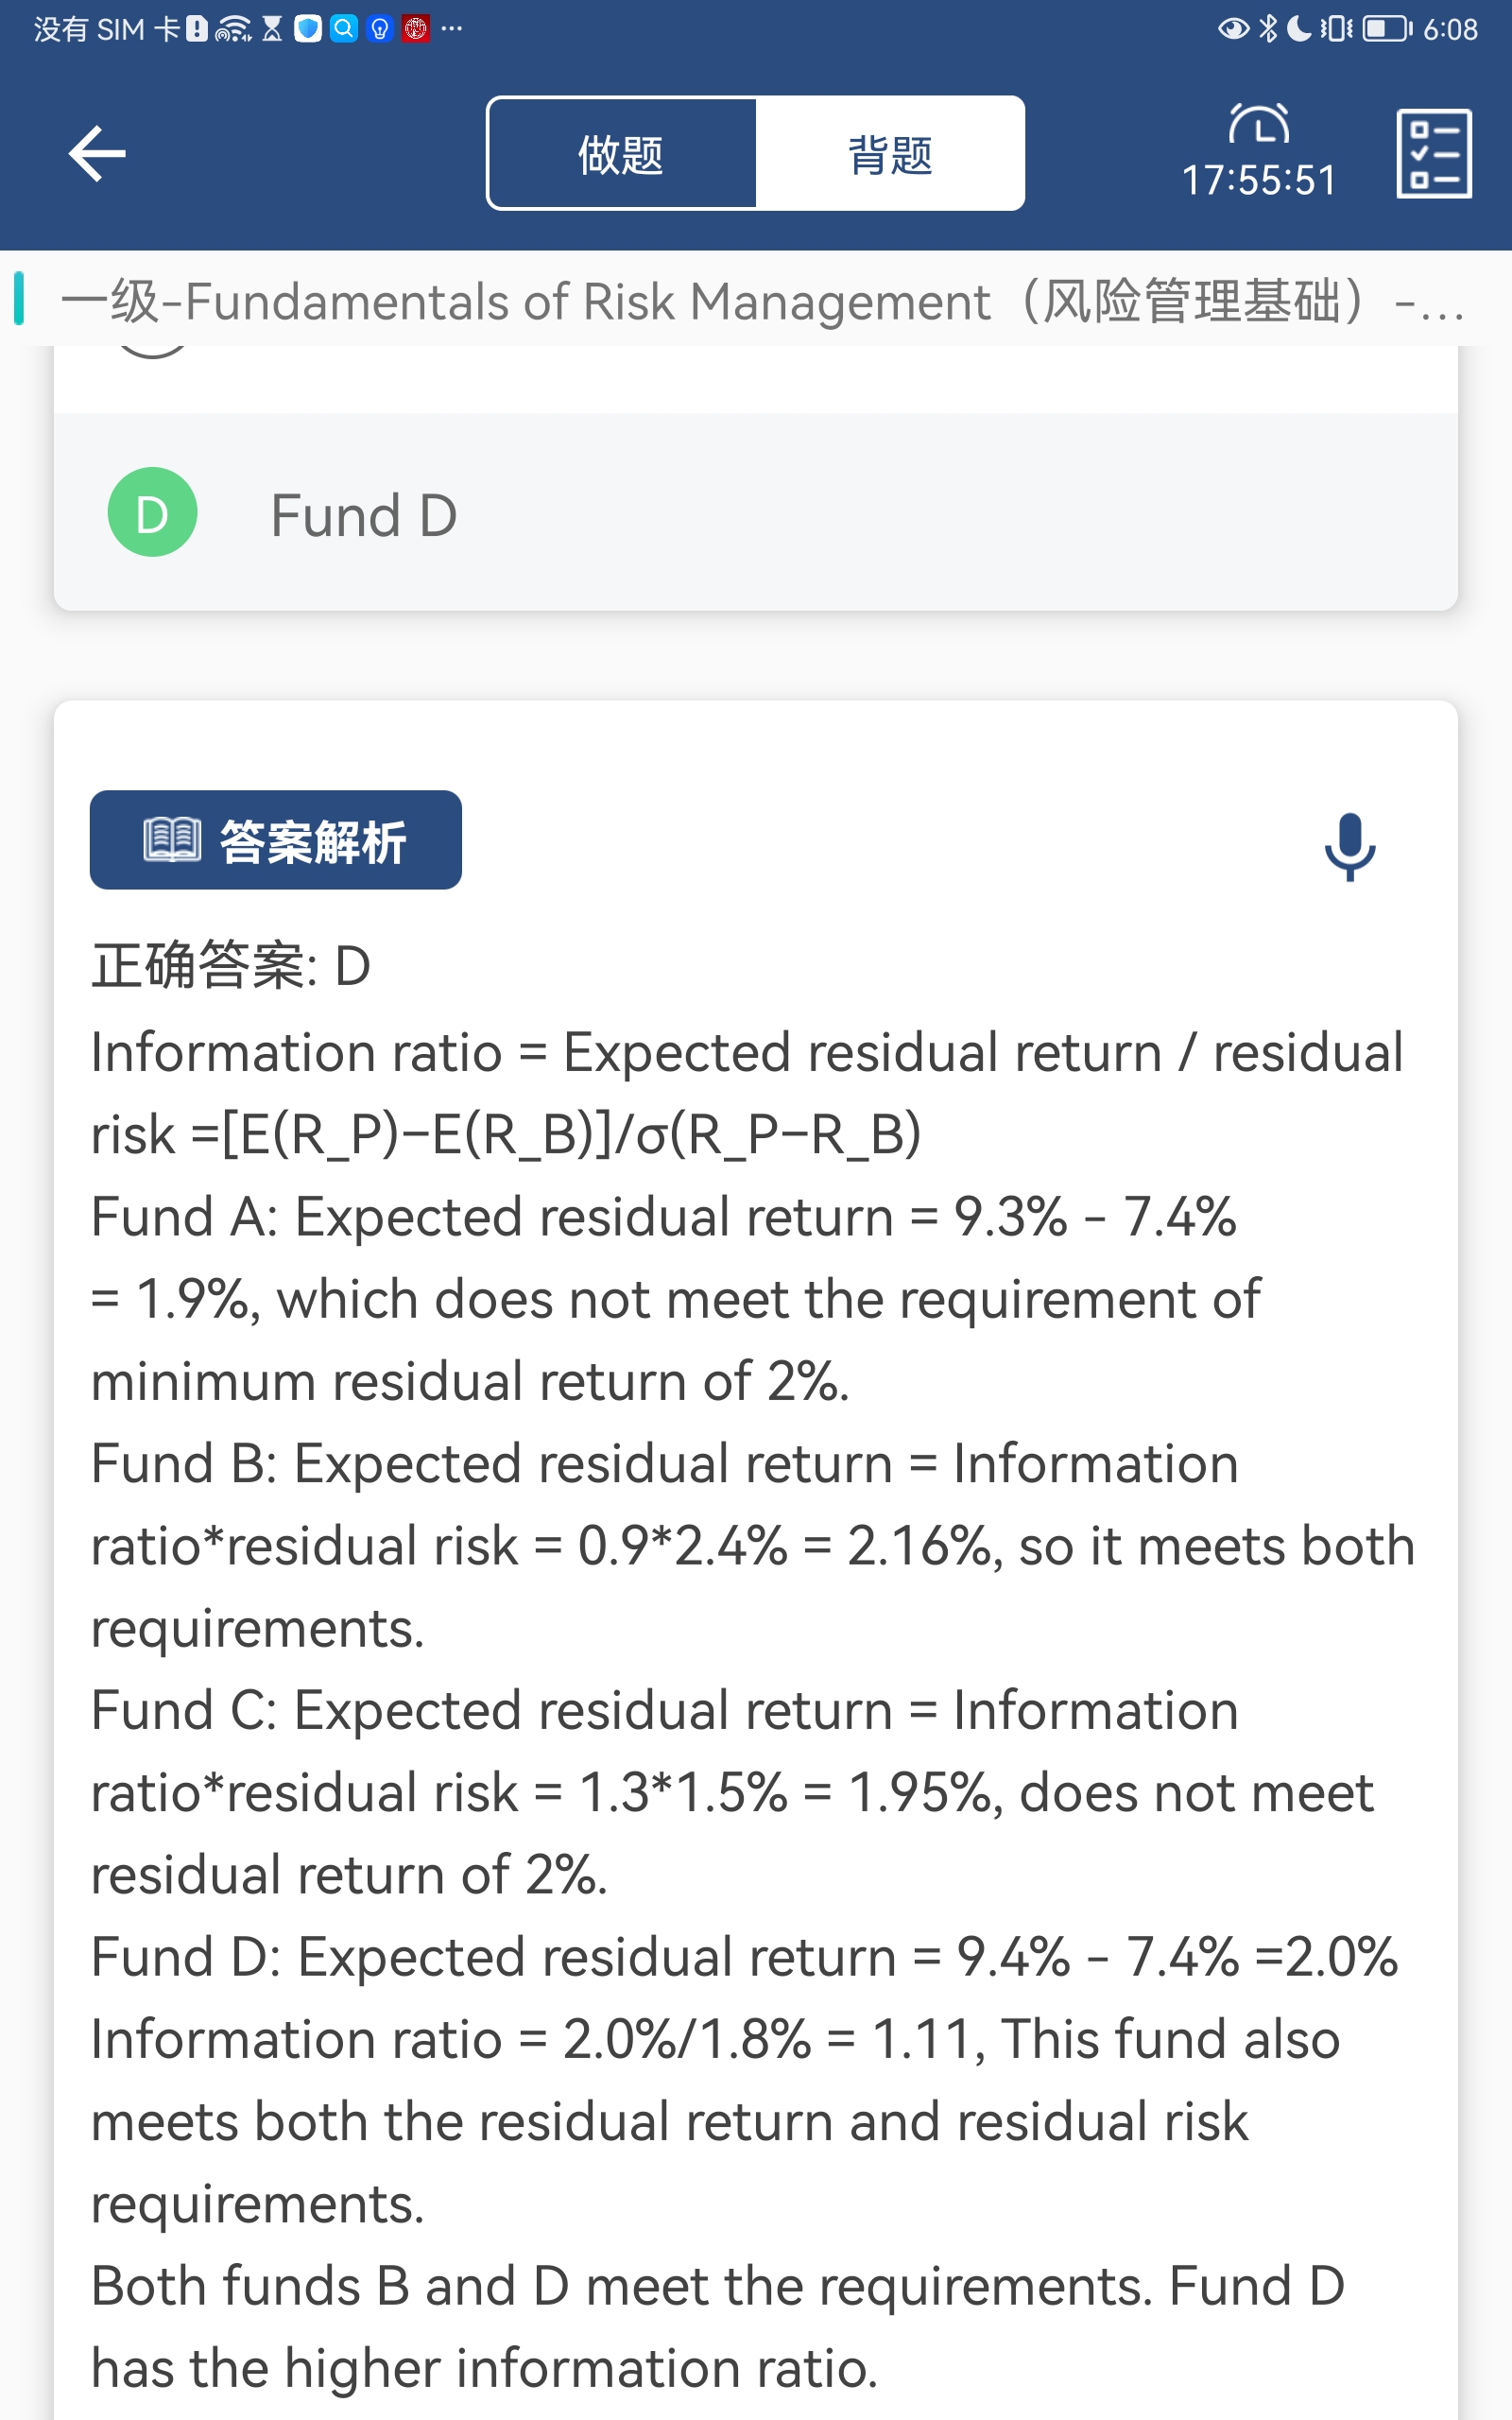The width and height of the screenshot is (1512, 2420).
Task: Tap the Wi-Fi status bar icon
Action: pos(233,29)
